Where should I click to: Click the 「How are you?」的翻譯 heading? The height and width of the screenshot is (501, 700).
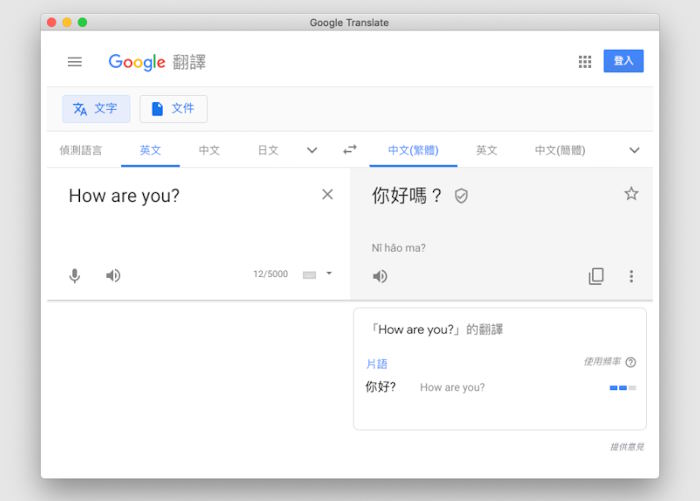pyautogui.click(x=436, y=330)
